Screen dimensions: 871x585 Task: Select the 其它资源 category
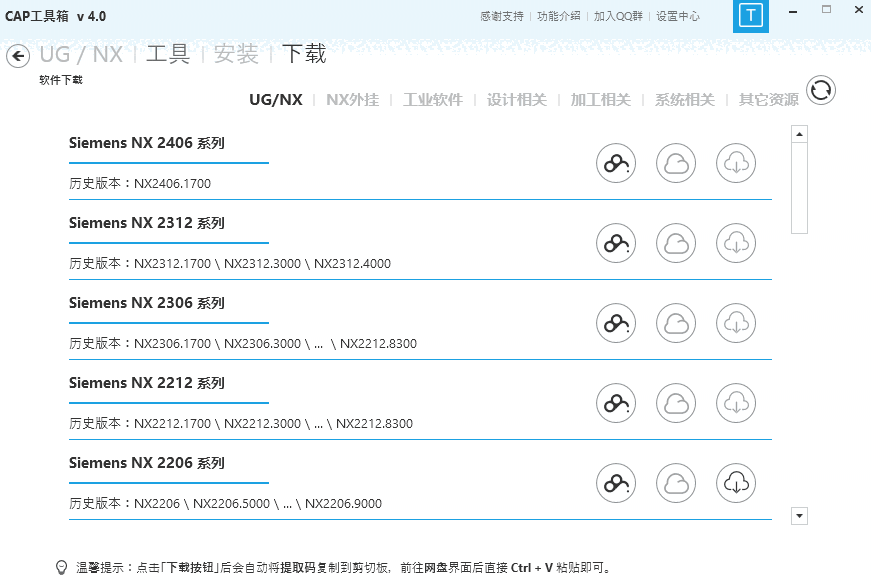point(768,100)
